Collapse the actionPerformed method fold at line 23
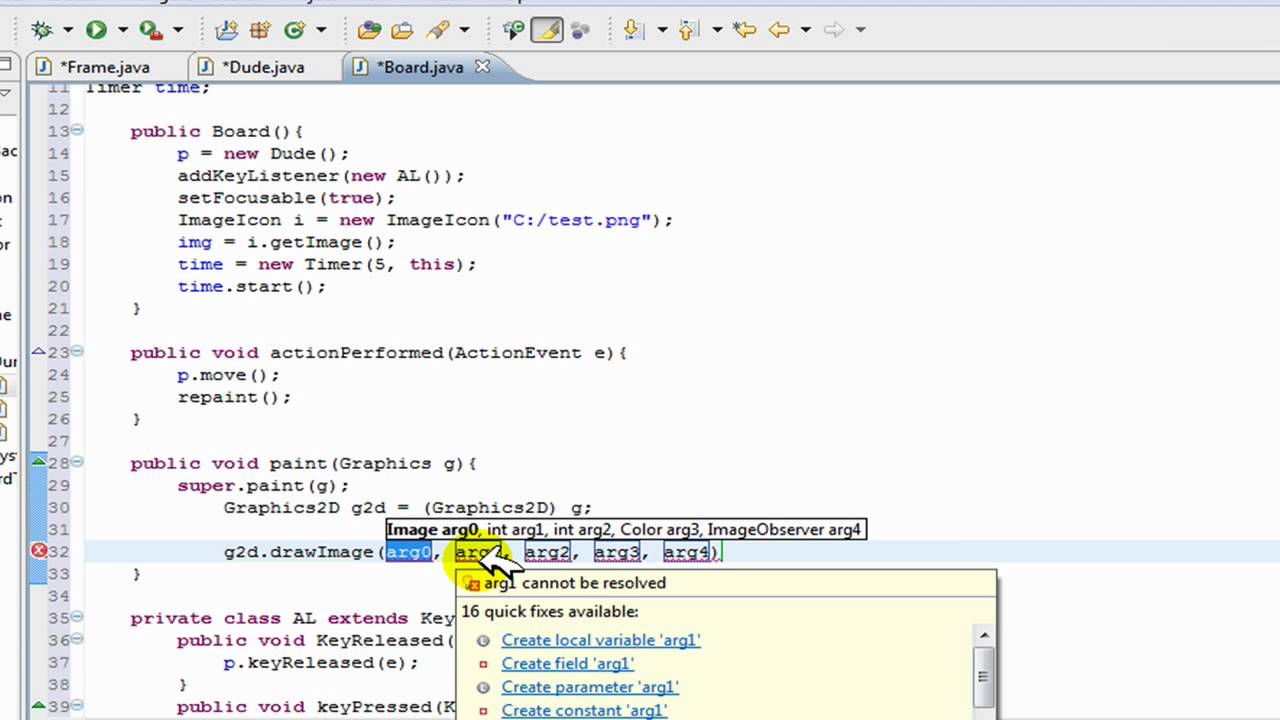This screenshot has width=1280, height=720. pos(78,352)
